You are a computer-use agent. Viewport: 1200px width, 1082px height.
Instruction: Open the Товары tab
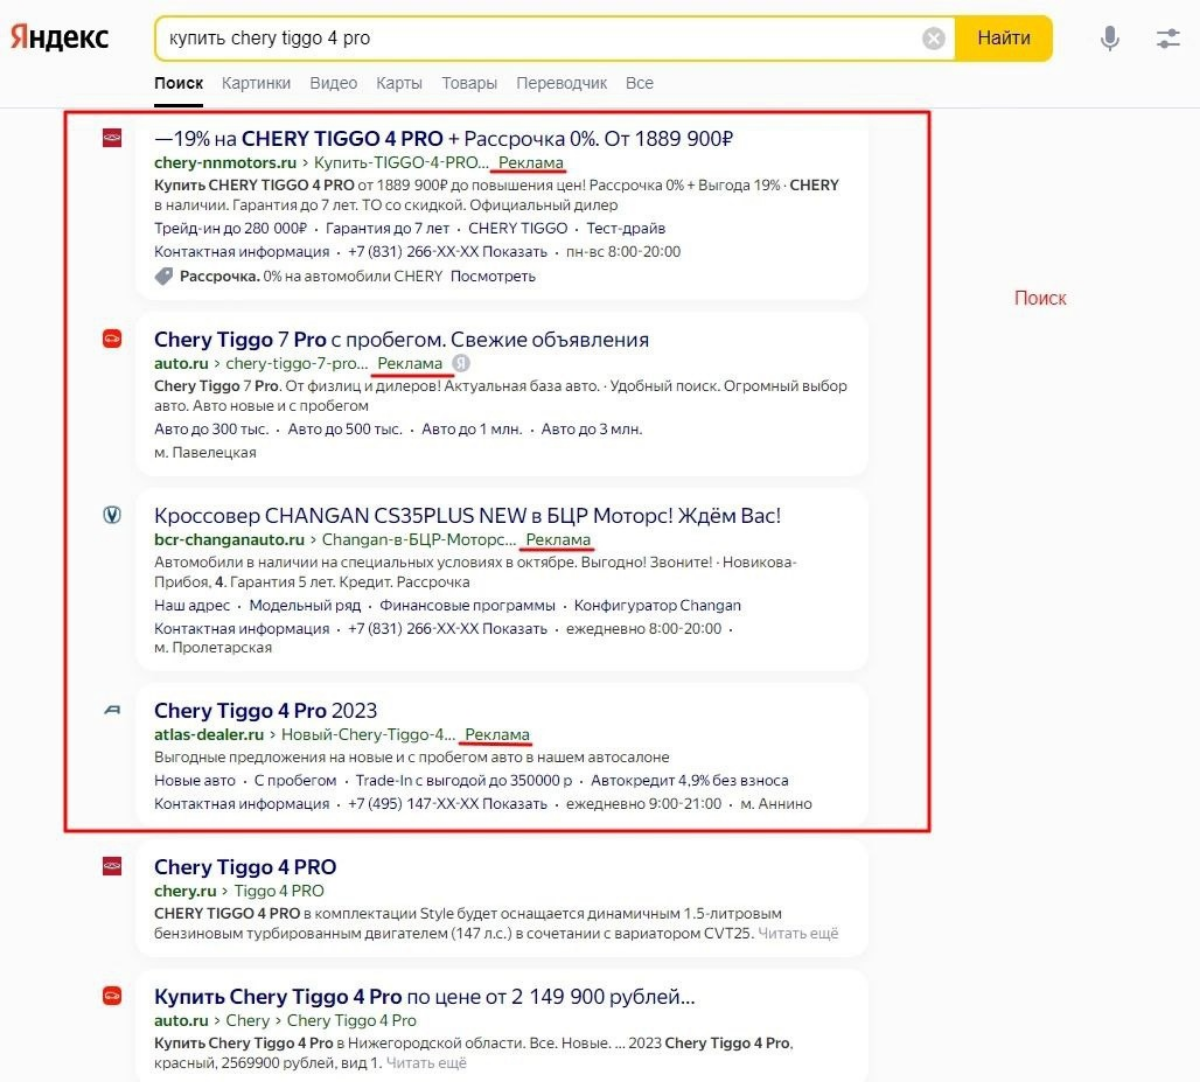(x=469, y=83)
